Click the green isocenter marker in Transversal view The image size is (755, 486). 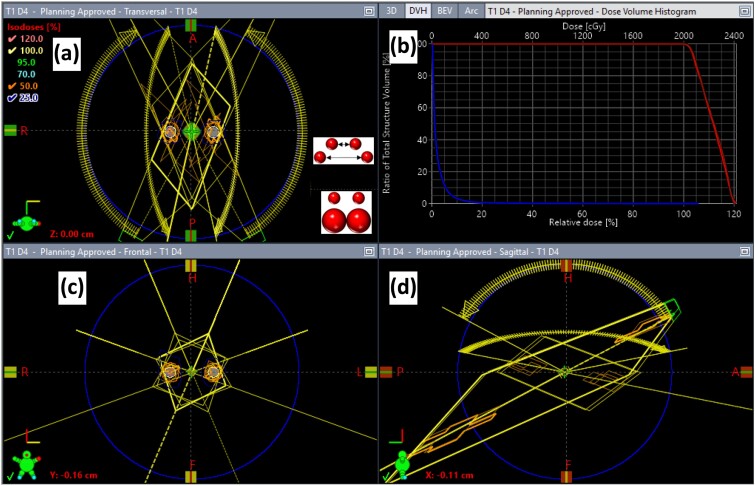tap(192, 130)
